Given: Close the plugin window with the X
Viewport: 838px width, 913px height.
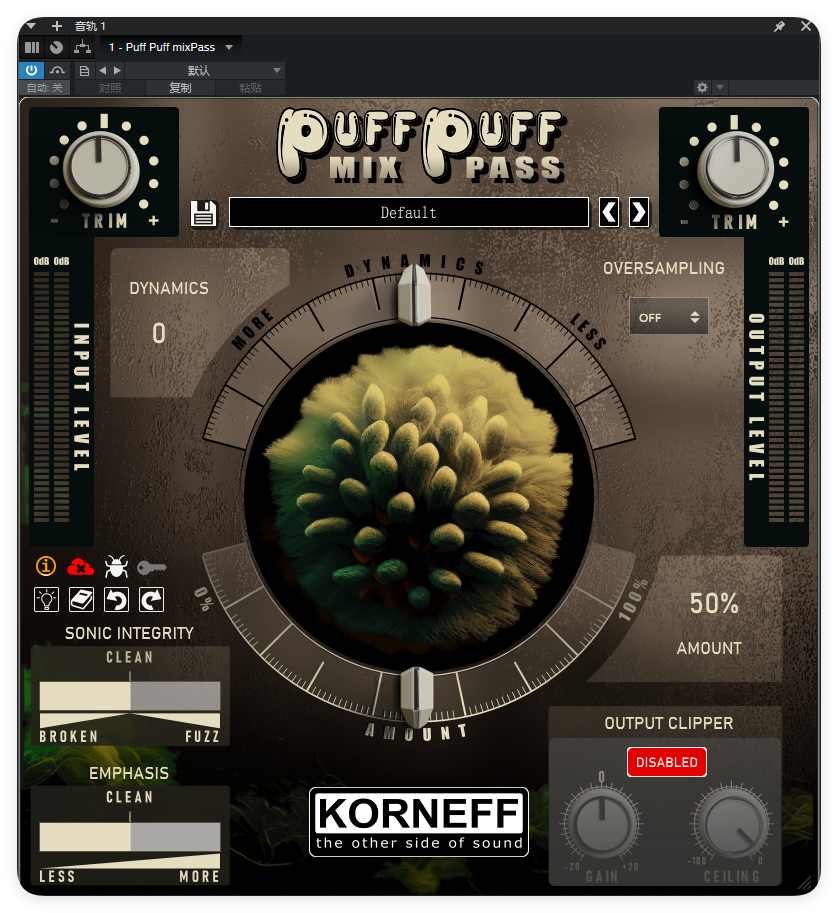Looking at the screenshot, I should pyautogui.click(x=806, y=26).
